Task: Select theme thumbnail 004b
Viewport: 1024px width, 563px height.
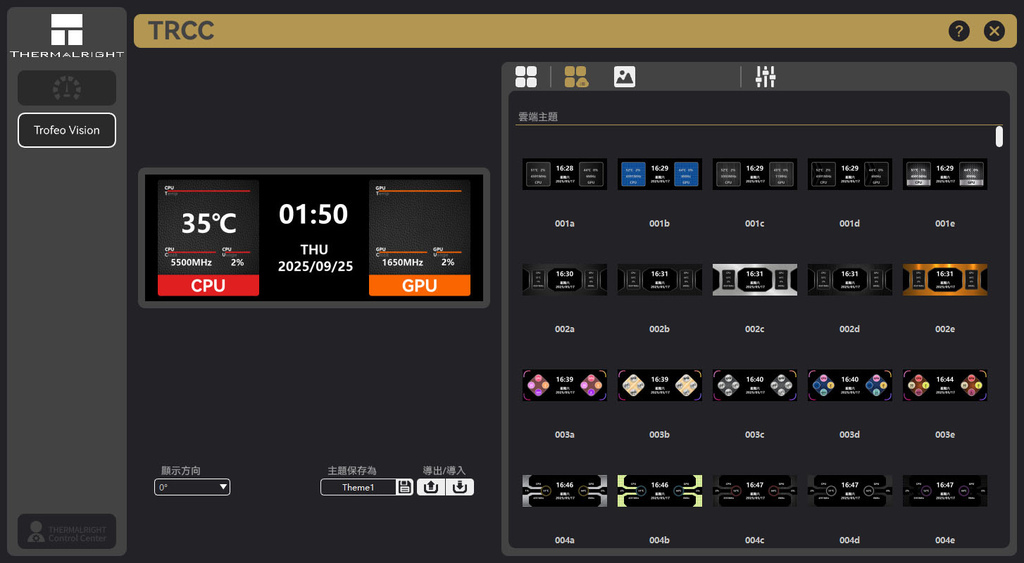Action: (x=660, y=491)
